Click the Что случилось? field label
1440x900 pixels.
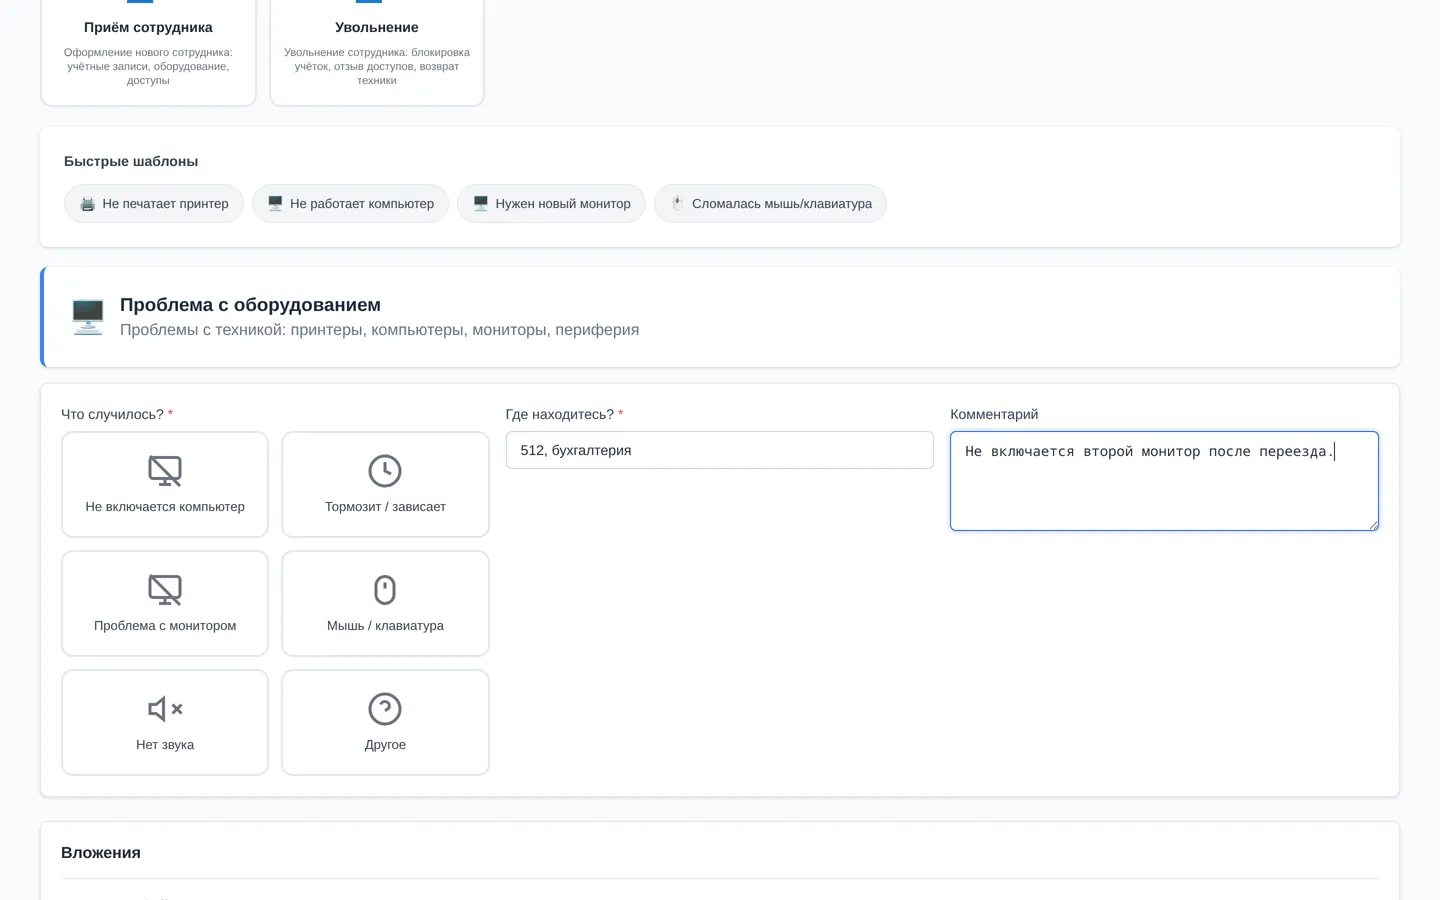pos(117,414)
